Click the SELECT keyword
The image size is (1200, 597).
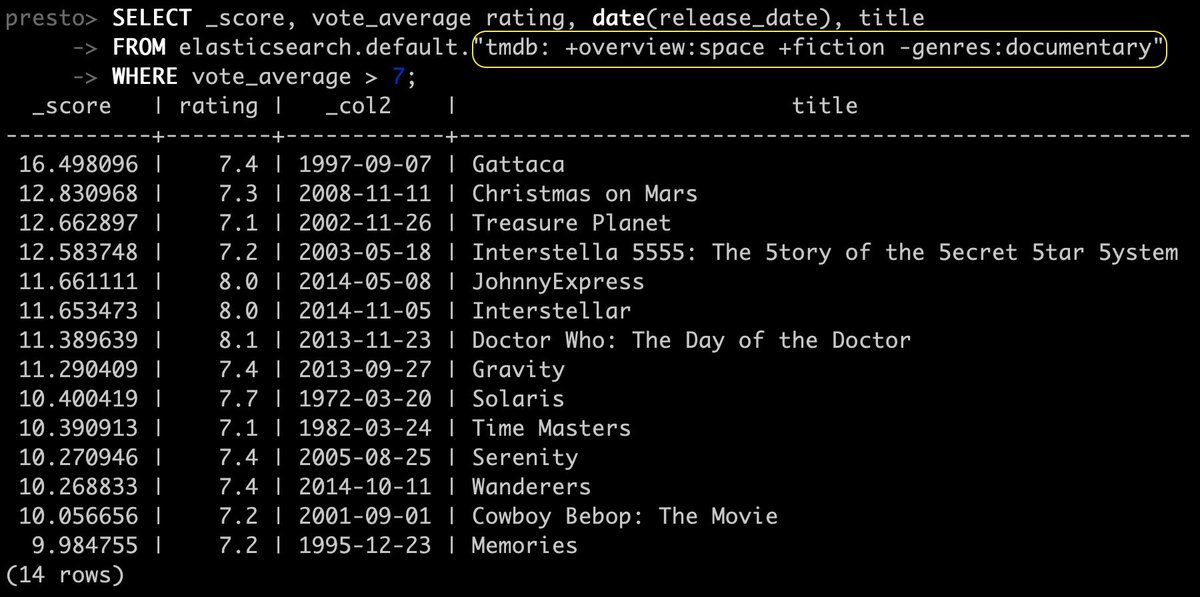151,18
